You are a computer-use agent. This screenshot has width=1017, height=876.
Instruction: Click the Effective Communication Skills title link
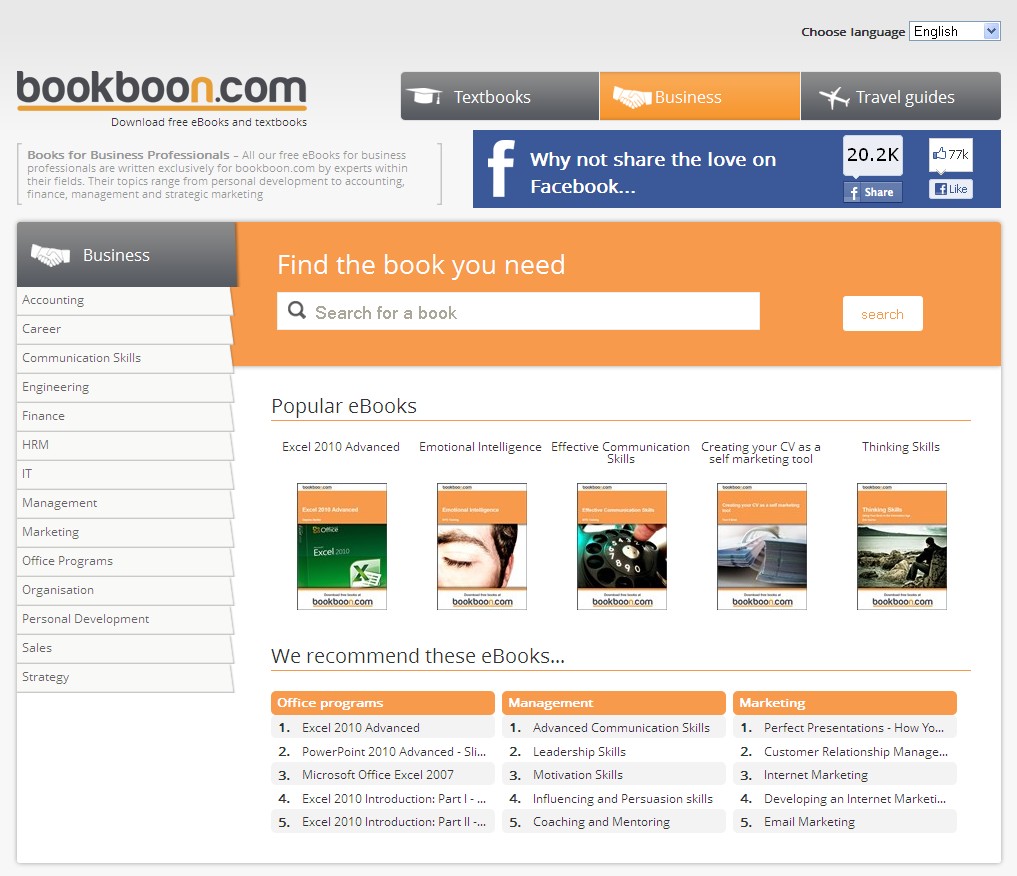[621, 453]
